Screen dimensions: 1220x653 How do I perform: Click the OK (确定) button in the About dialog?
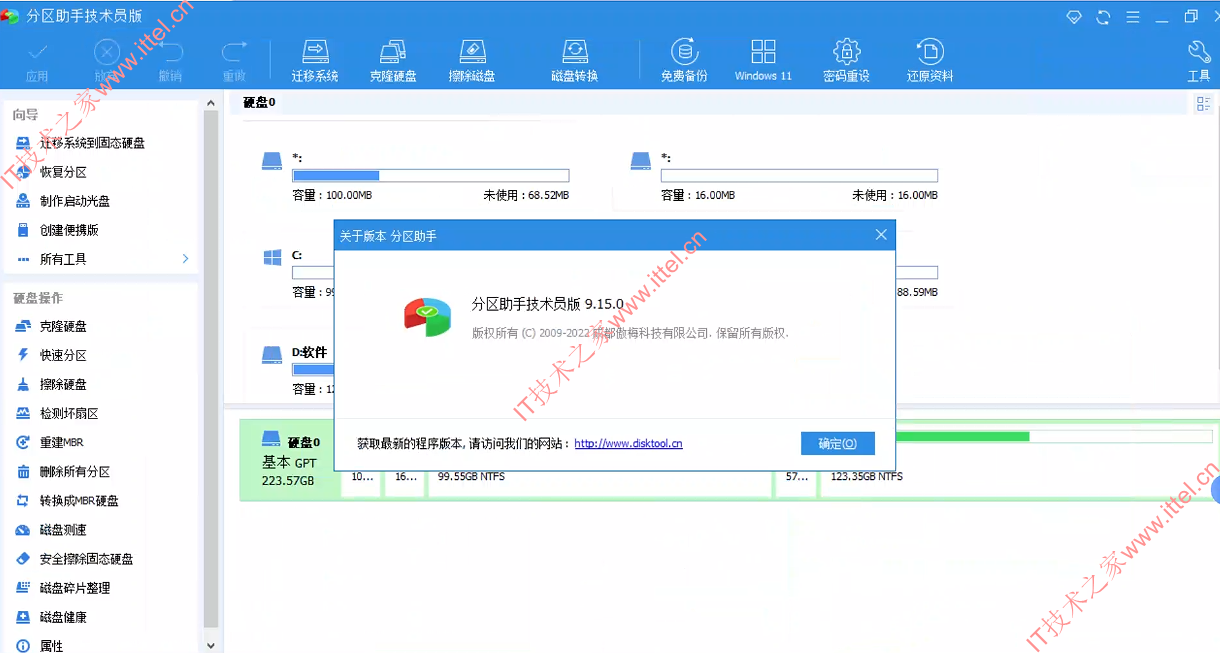click(838, 443)
